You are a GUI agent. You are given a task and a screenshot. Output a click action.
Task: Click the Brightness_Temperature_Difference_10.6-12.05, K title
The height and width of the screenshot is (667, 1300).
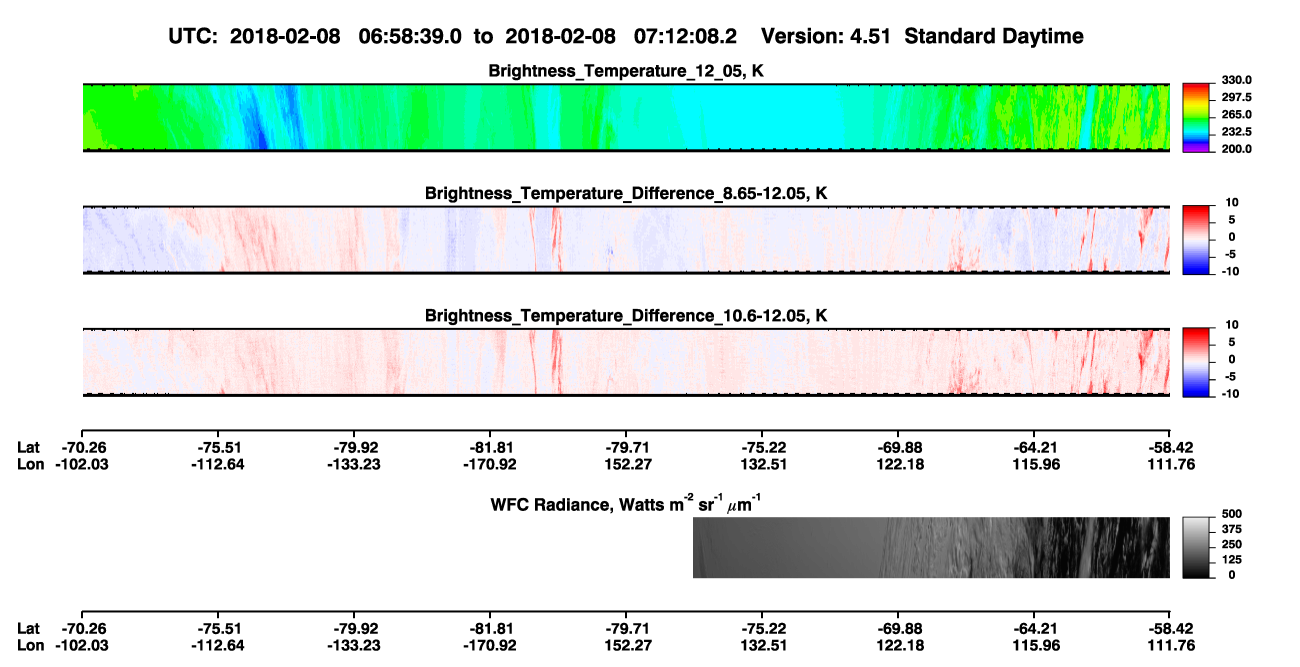point(626,316)
